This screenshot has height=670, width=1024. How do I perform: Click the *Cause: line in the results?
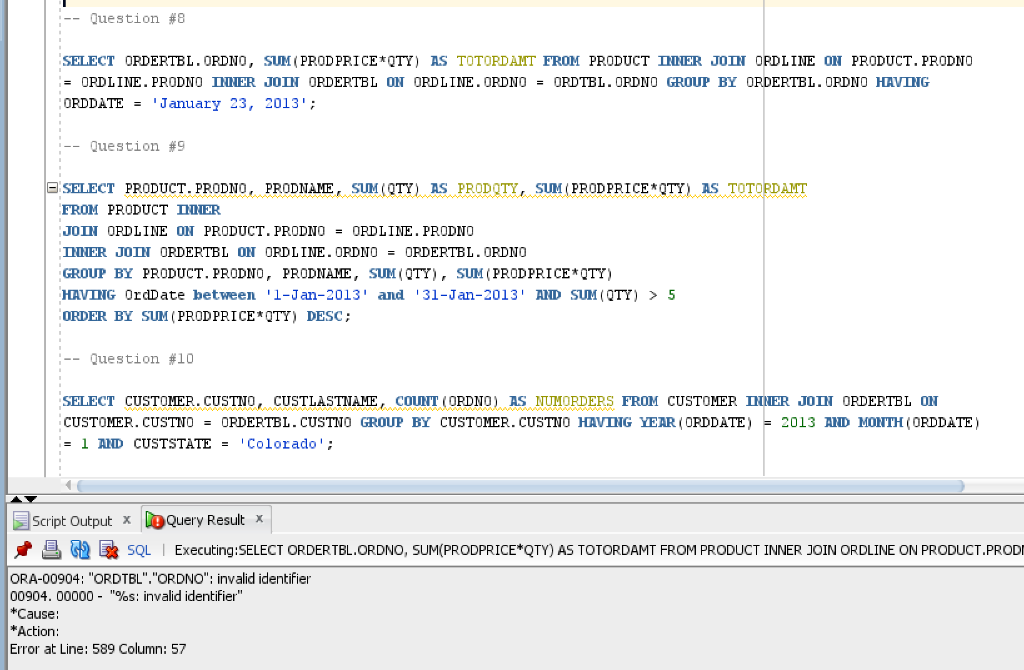35,614
